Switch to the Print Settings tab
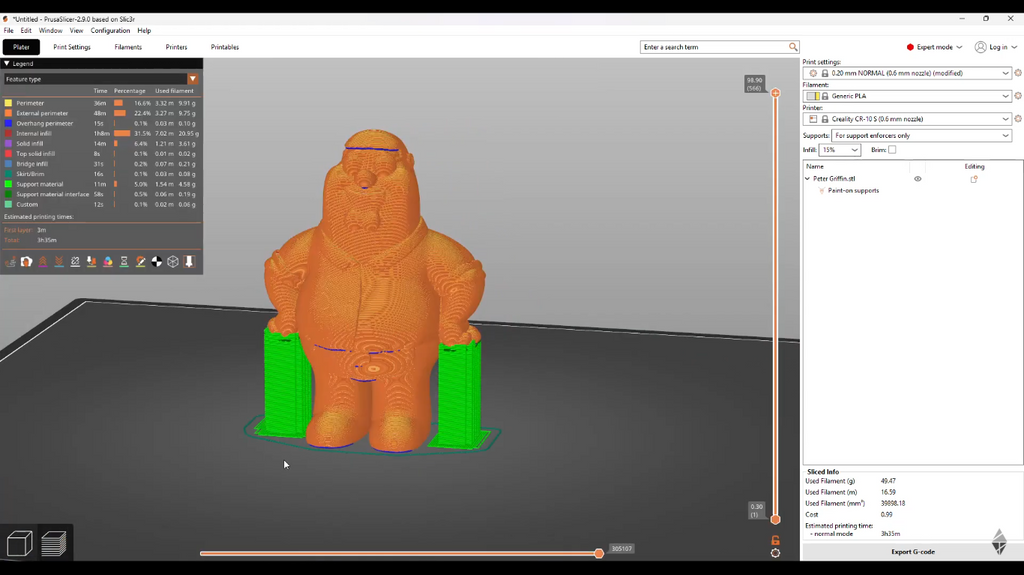1024x575 pixels. (x=72, y=47)
